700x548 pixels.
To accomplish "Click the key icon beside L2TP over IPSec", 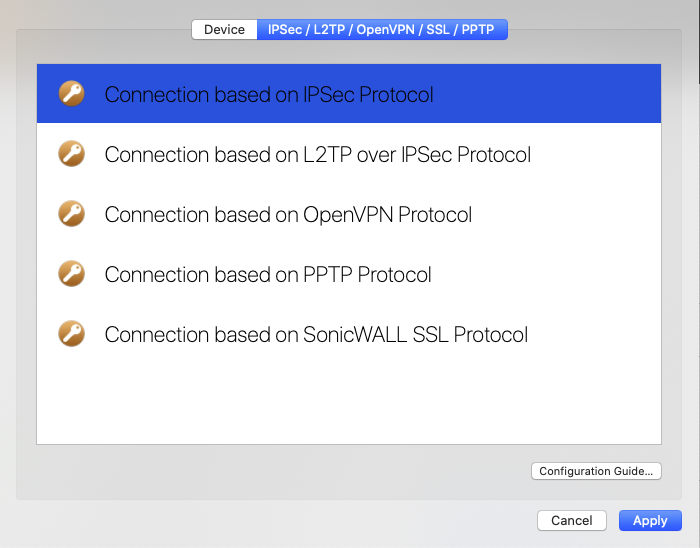I will (x=71, y=154).
